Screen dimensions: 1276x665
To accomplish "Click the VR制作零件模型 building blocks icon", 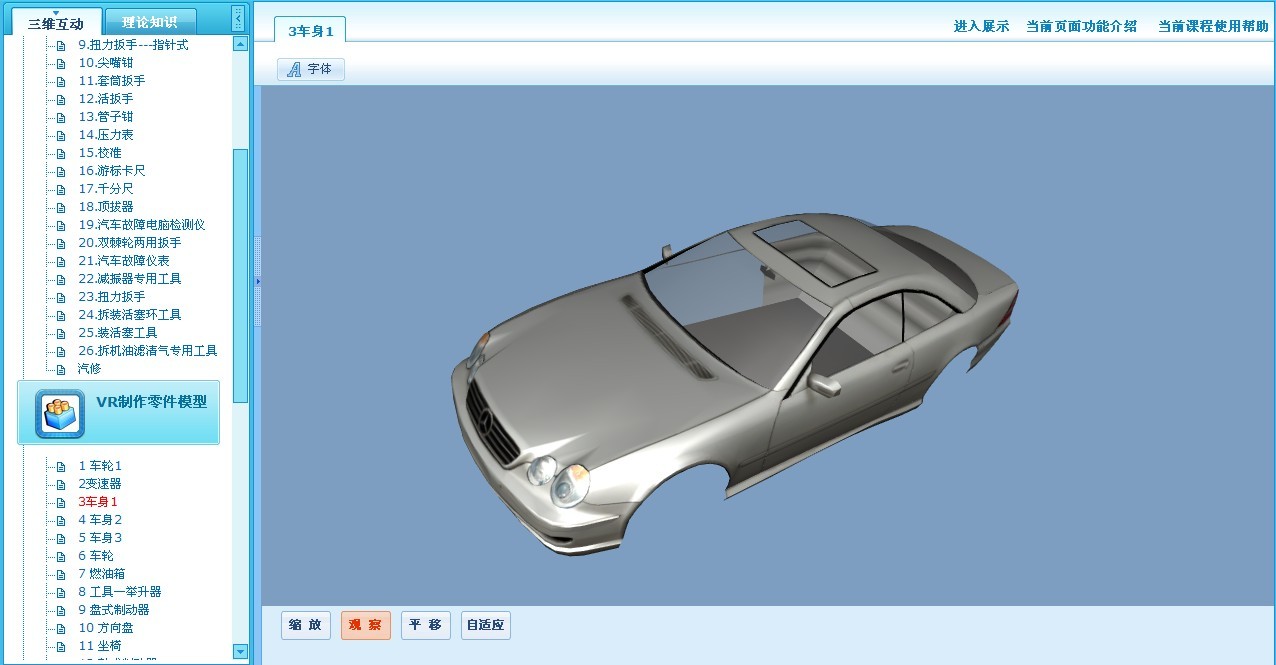I will (x=59, y=413).
